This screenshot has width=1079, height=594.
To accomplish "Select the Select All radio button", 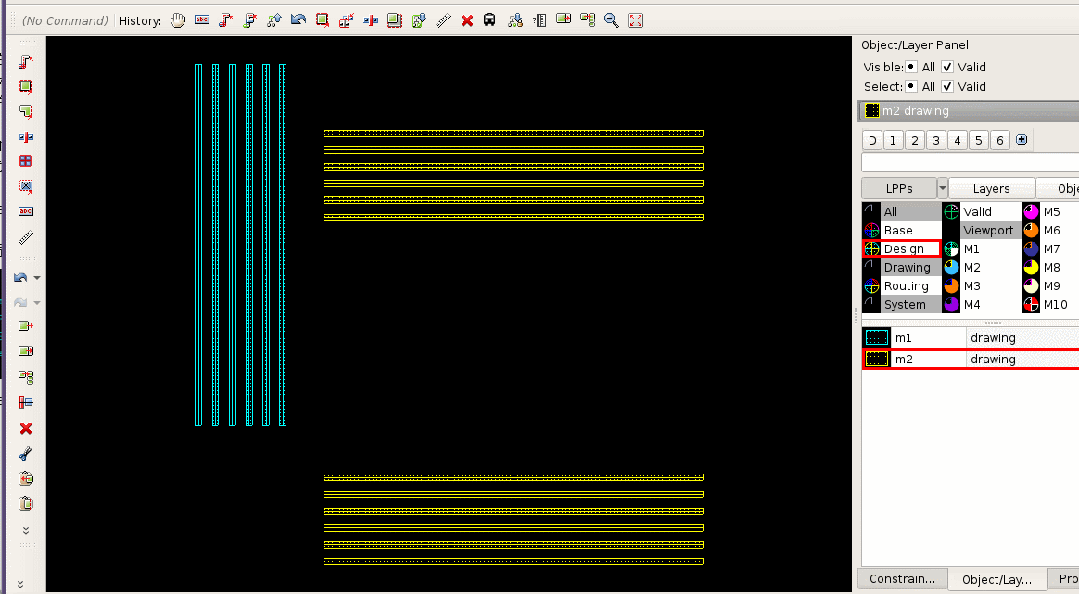I will click(x=910, y=87).
